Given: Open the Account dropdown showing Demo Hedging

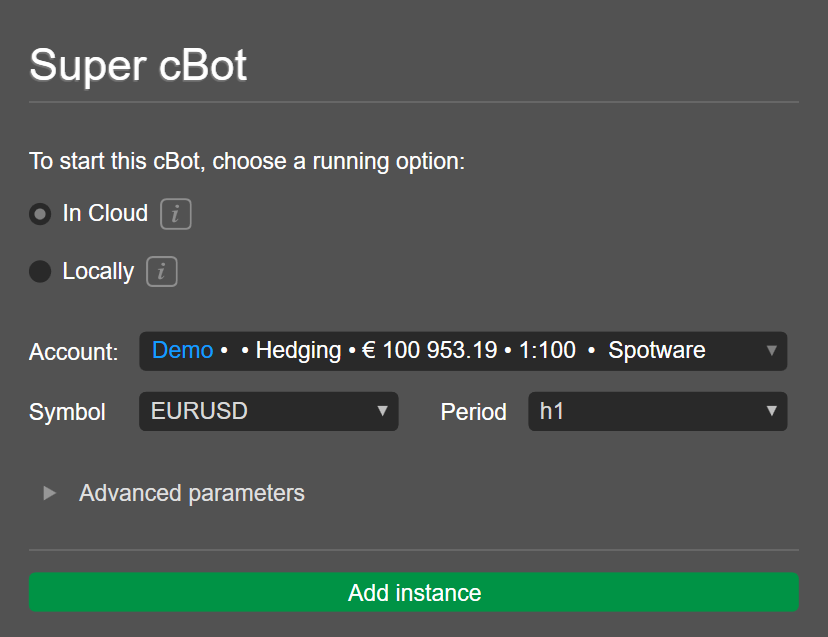Looking at the screenshot, I should pyautogui.click(x=462, y=351).
